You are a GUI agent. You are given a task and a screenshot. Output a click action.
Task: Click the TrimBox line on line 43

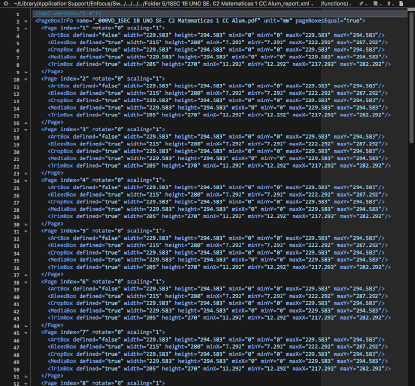pos(219,318)
